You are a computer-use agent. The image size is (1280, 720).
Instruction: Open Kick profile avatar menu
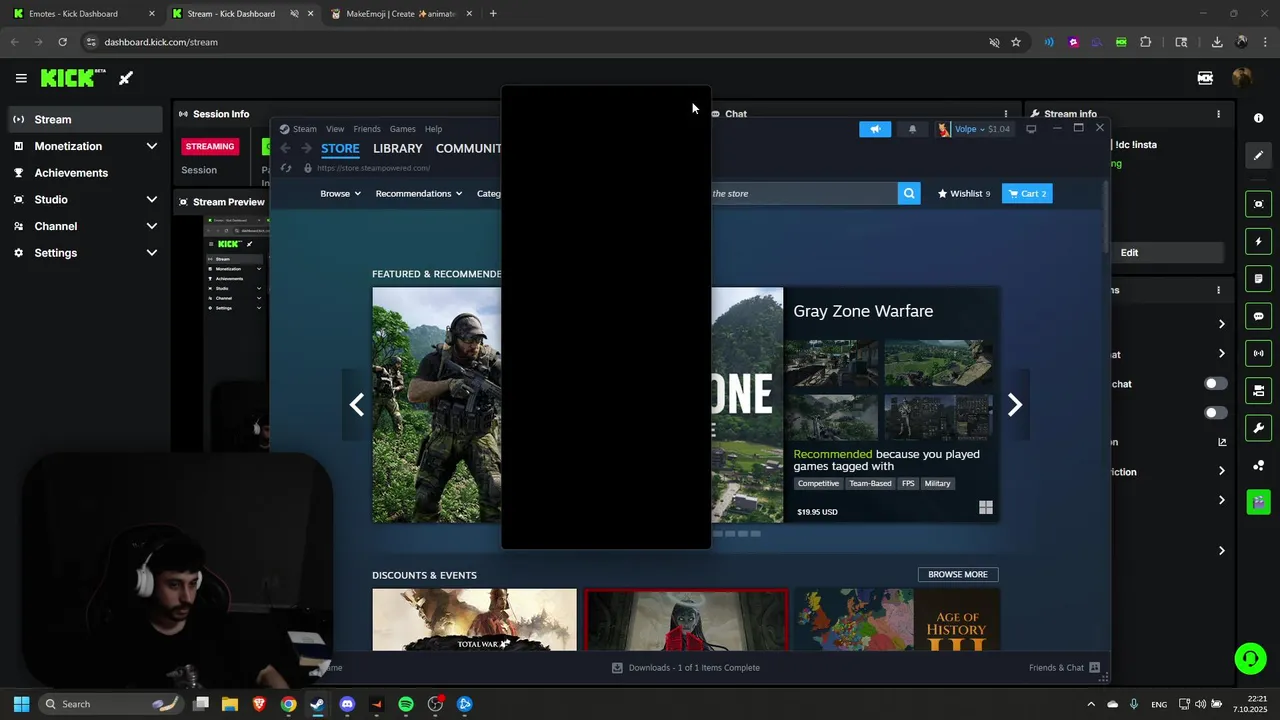point(1242,78)
